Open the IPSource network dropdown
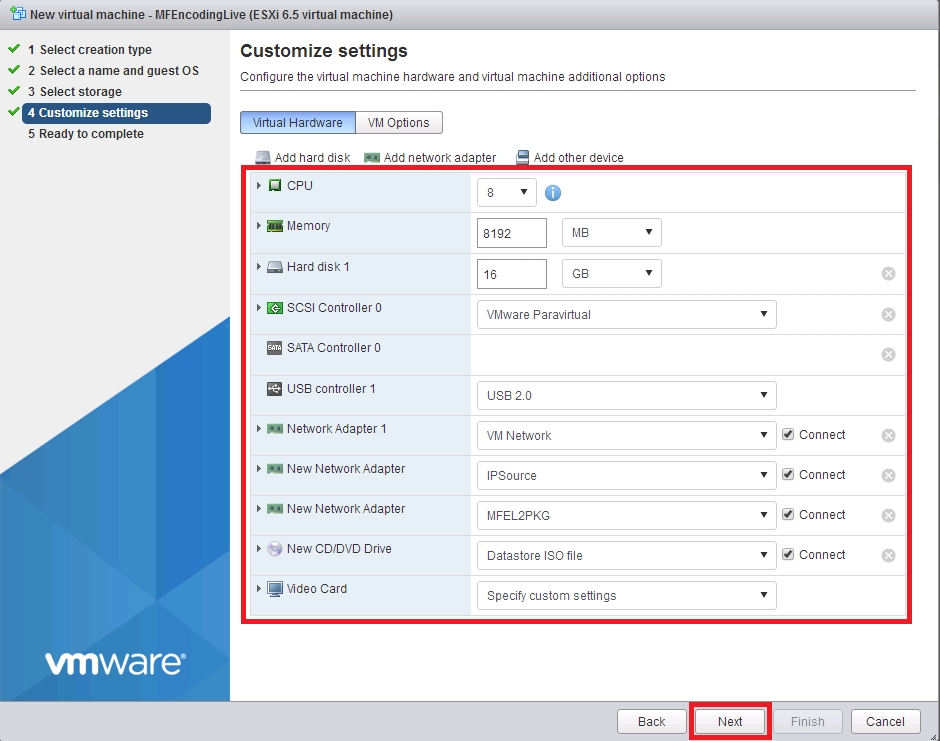 [x=626, y=475]
